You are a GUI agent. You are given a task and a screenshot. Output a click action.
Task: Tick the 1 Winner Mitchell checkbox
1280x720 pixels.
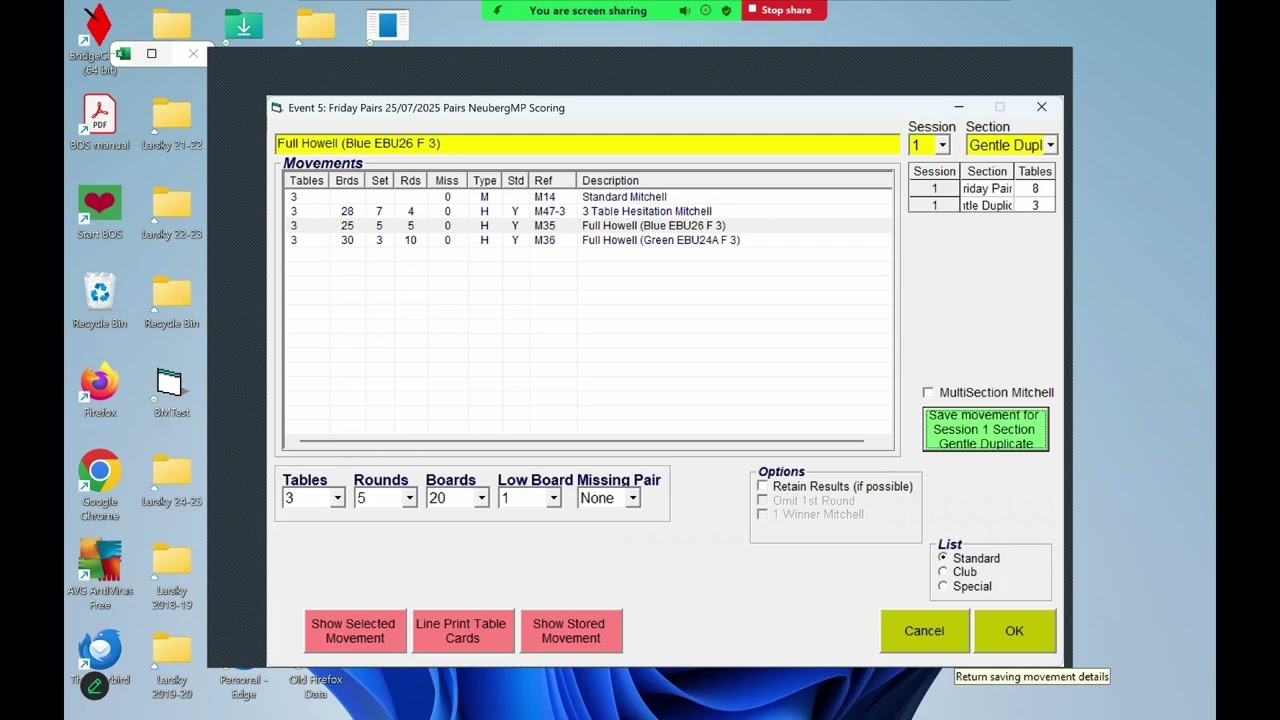tap(763, 514)
